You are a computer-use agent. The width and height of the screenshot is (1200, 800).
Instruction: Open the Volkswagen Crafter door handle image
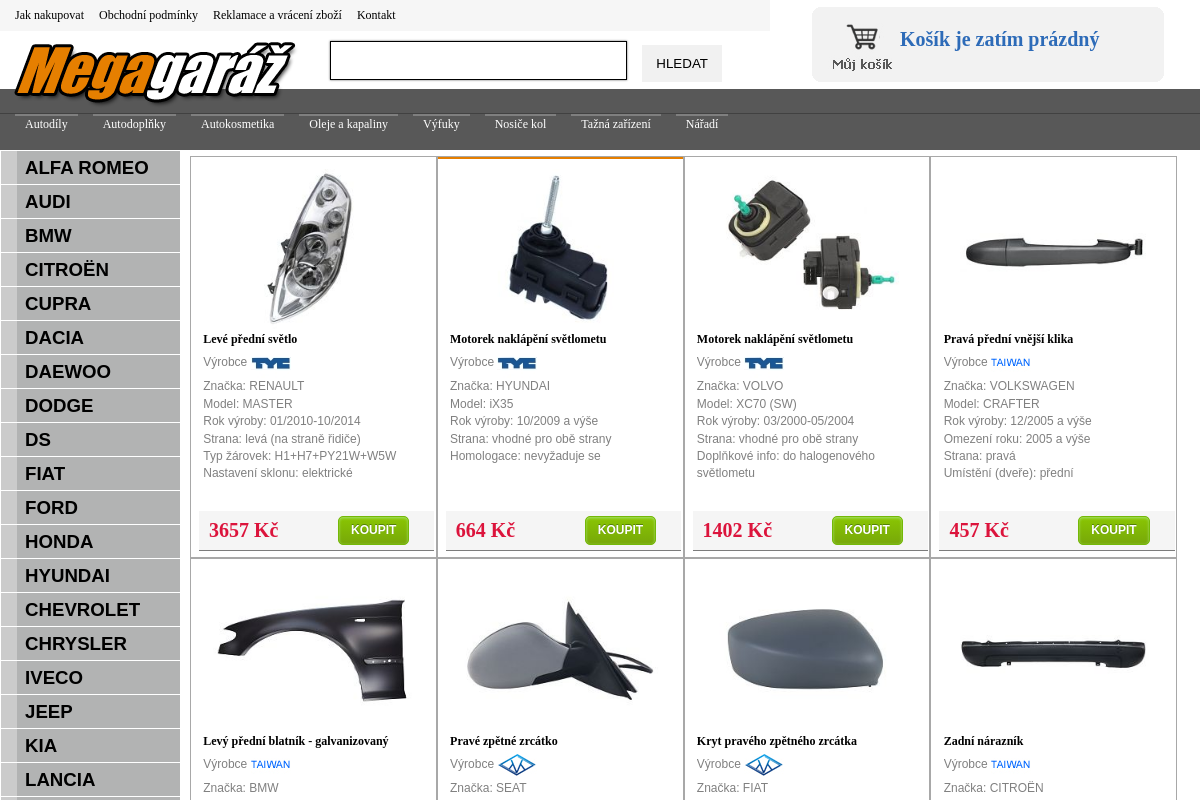pos(1054,250)
